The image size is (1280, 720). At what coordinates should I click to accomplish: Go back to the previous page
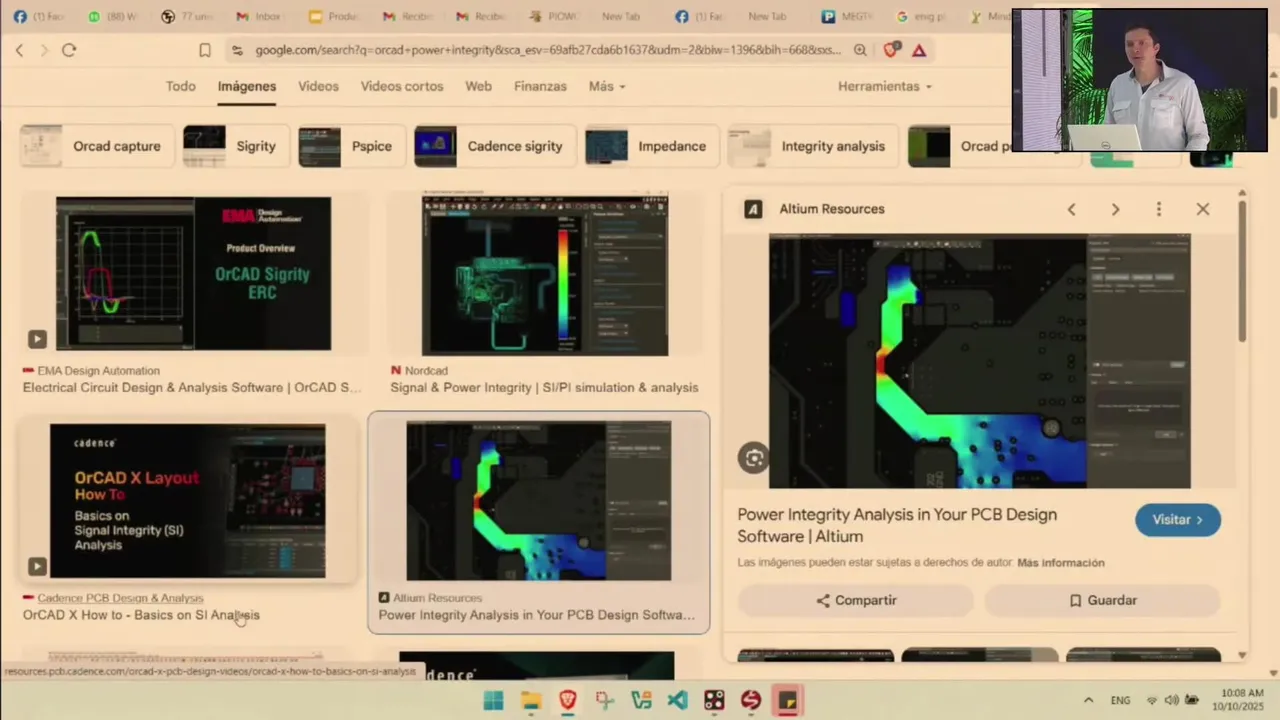(x=19, y=50)
